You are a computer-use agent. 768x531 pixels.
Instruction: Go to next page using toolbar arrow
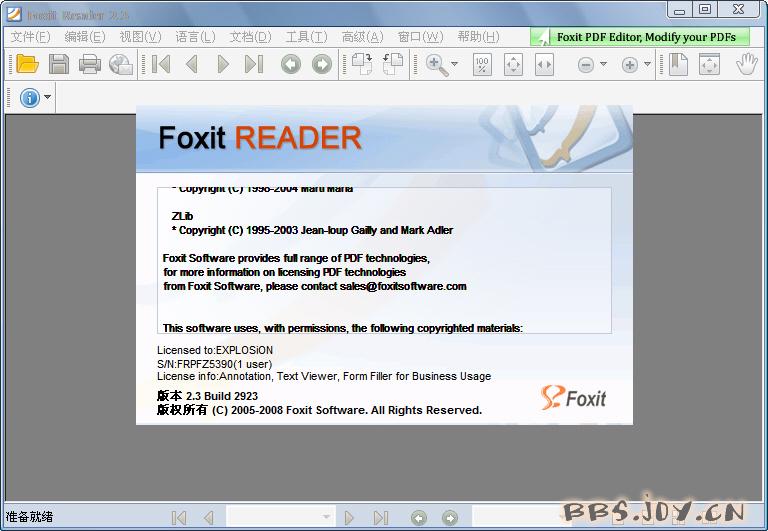tap(223, 64)
